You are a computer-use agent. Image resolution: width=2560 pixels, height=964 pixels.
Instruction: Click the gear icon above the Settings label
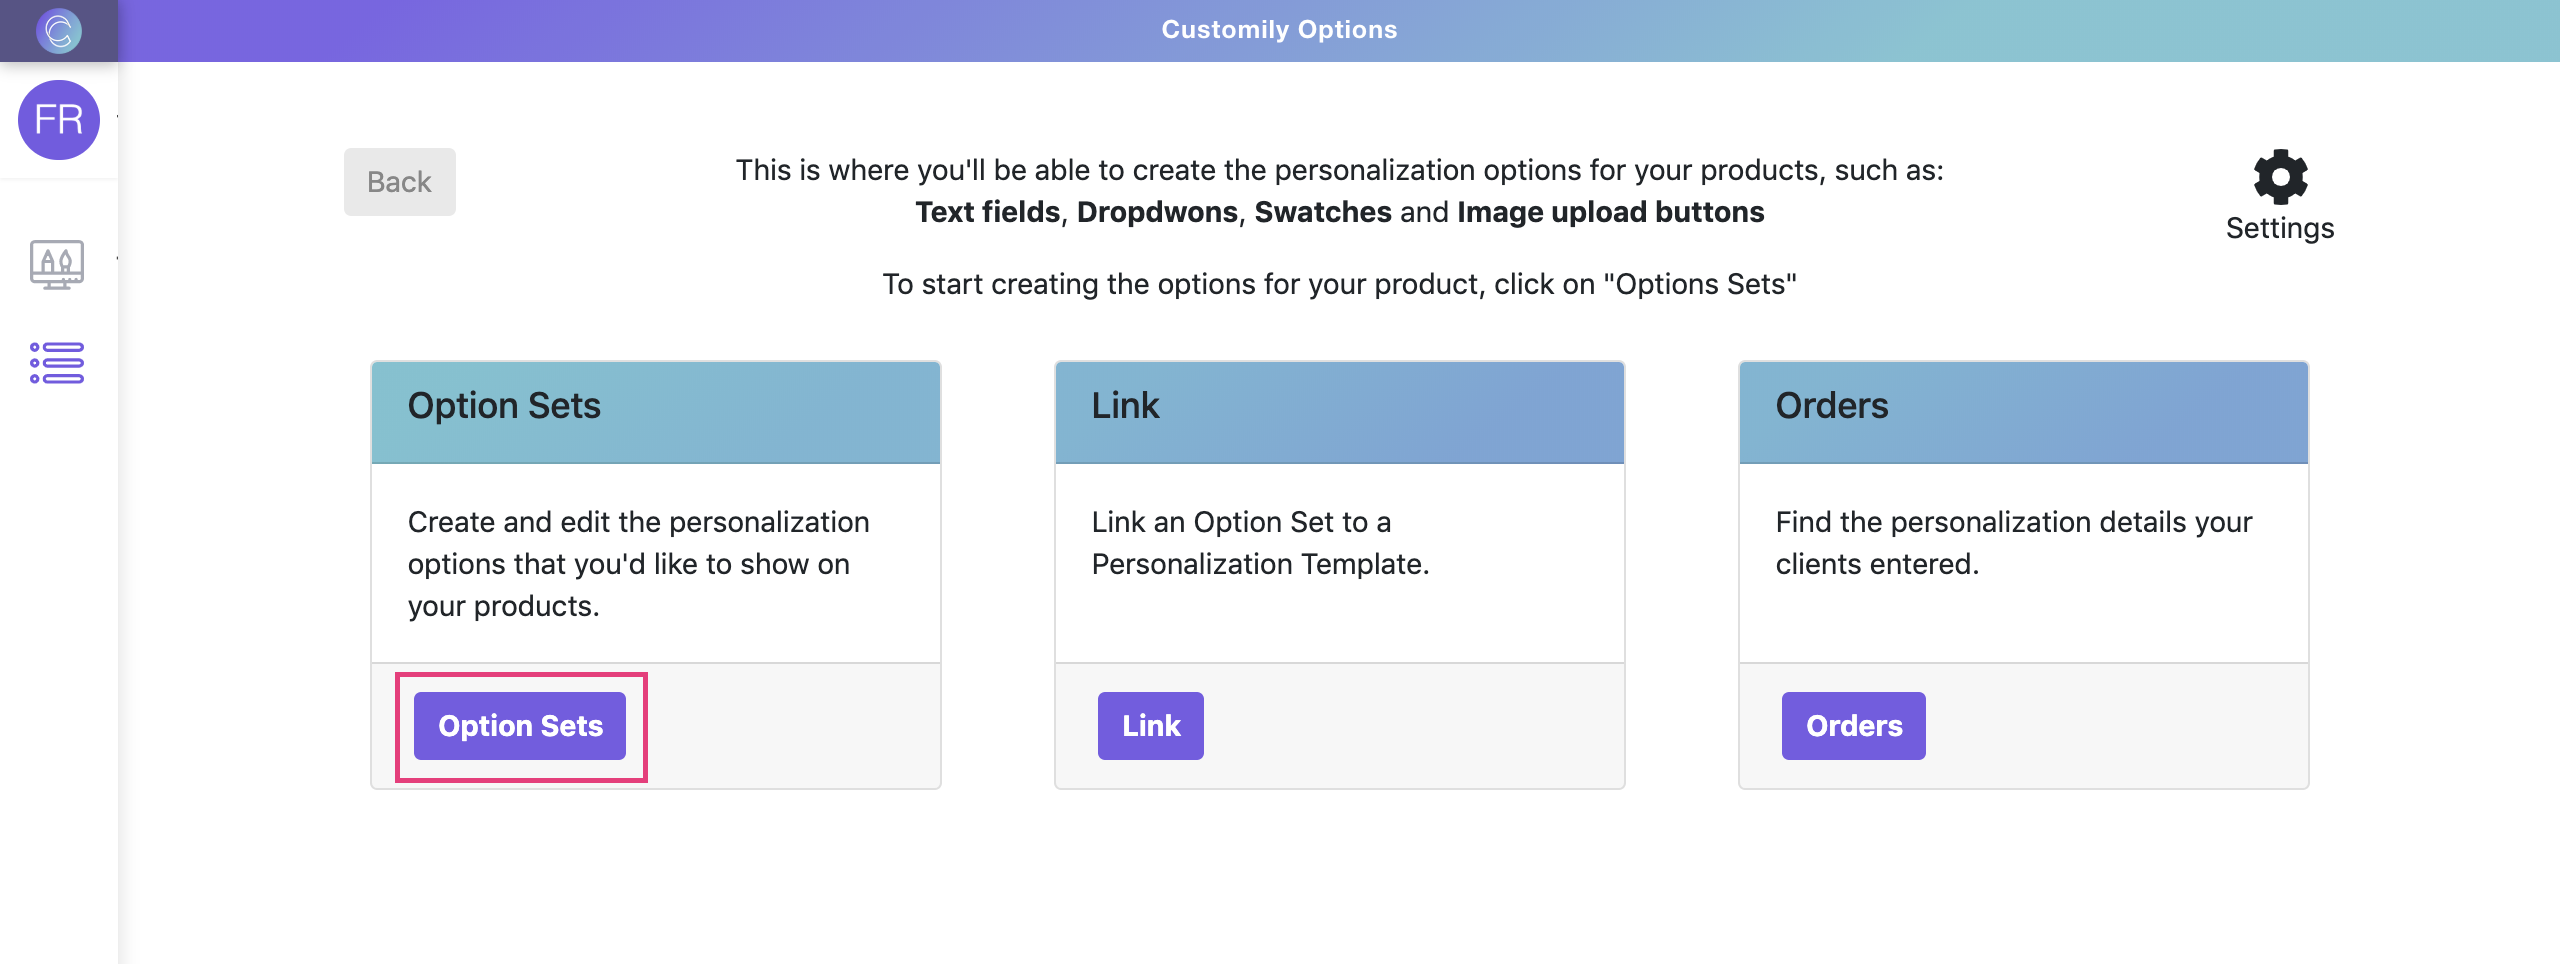point(2281,176)
